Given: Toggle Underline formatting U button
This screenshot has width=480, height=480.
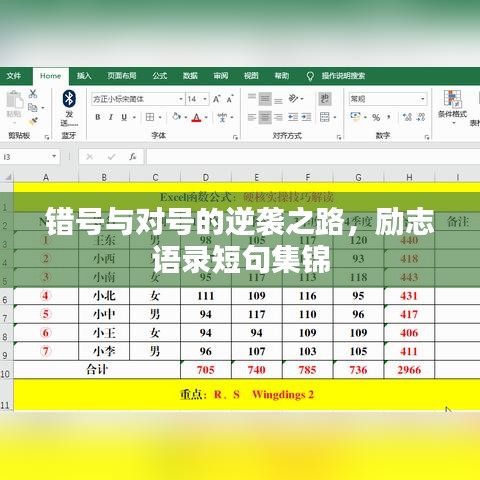Looking at the screenshot, I should pyautogui.click(x=124, y=117).
